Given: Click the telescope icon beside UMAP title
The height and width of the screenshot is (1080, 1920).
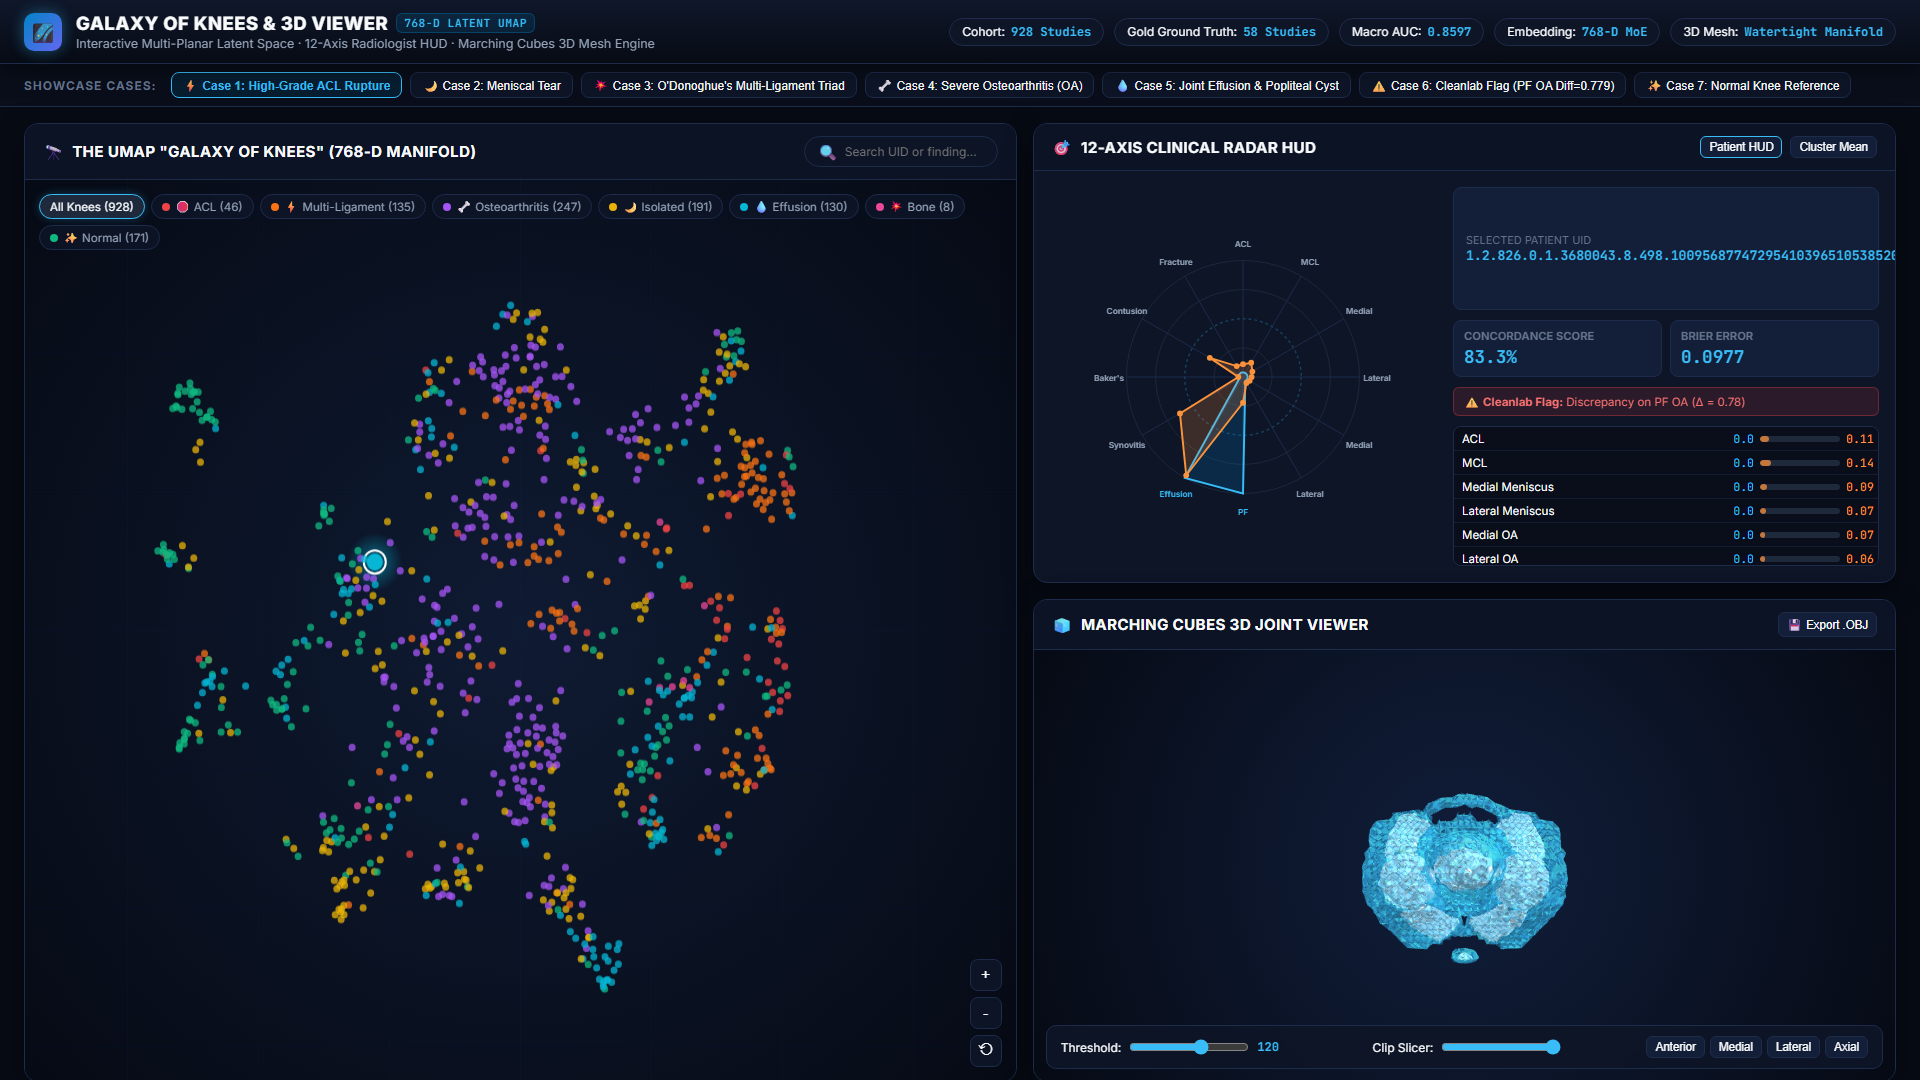Looking at the screenshot, I should [x=54, y=152].
